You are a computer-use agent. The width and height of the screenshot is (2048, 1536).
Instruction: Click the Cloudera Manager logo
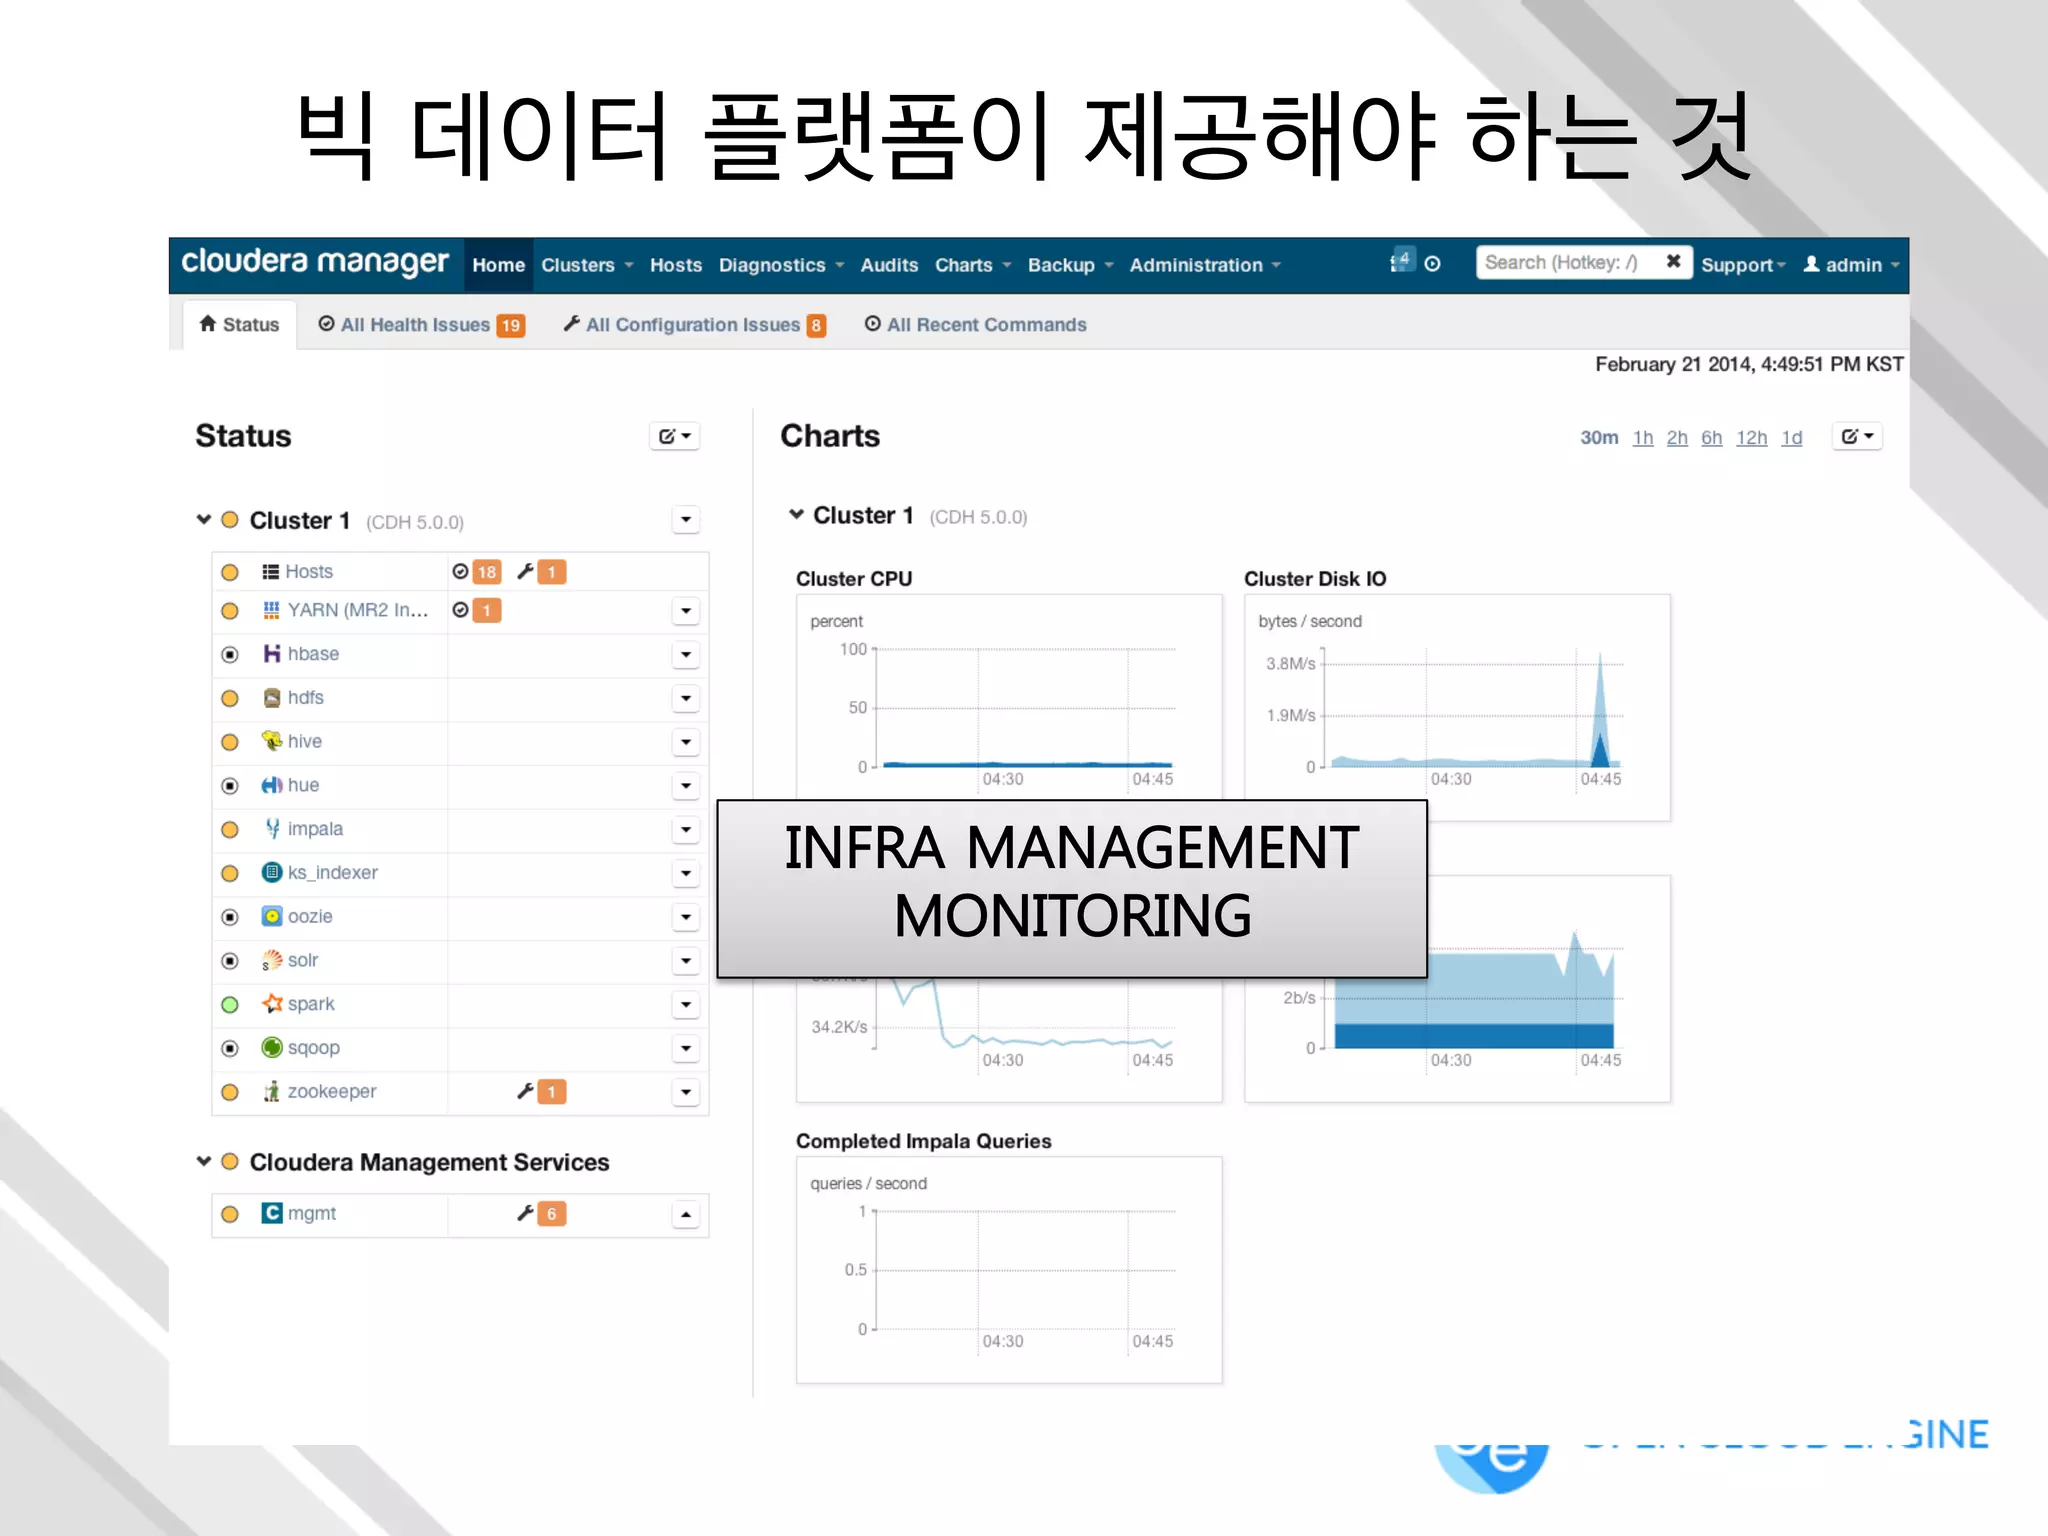[x=314, y=263]
